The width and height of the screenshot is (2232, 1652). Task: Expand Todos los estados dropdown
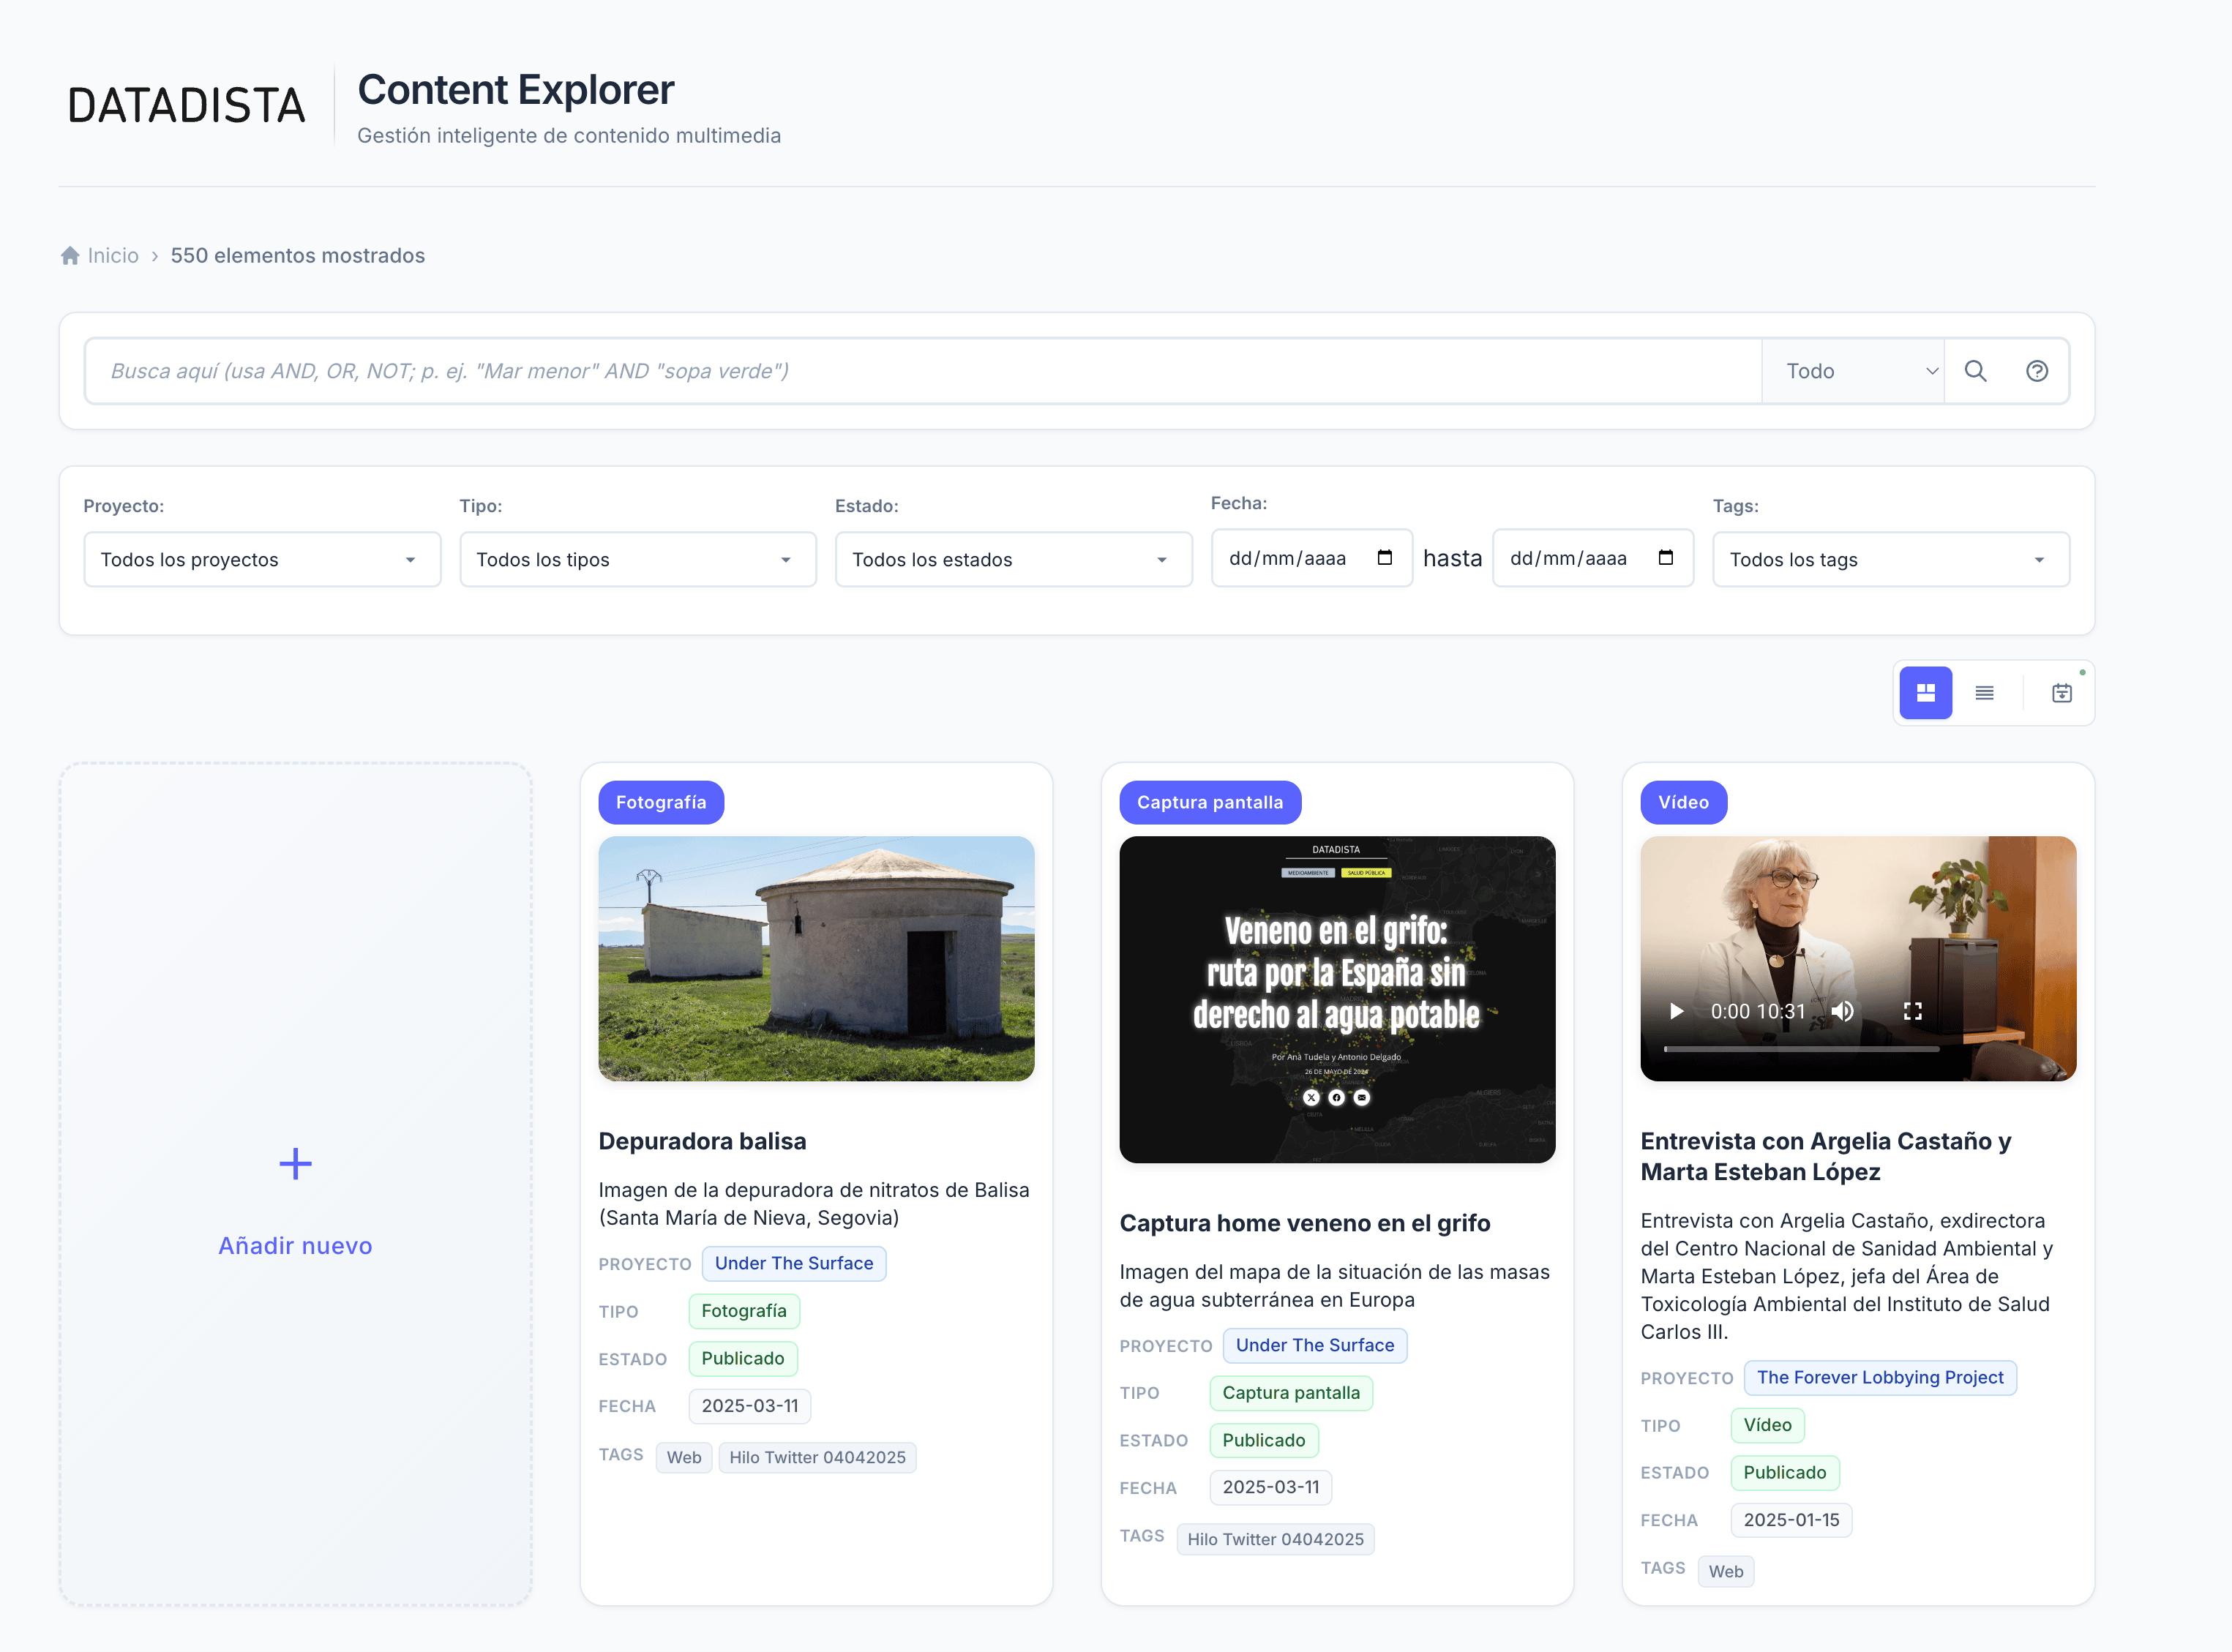[x=1013, y=559]
